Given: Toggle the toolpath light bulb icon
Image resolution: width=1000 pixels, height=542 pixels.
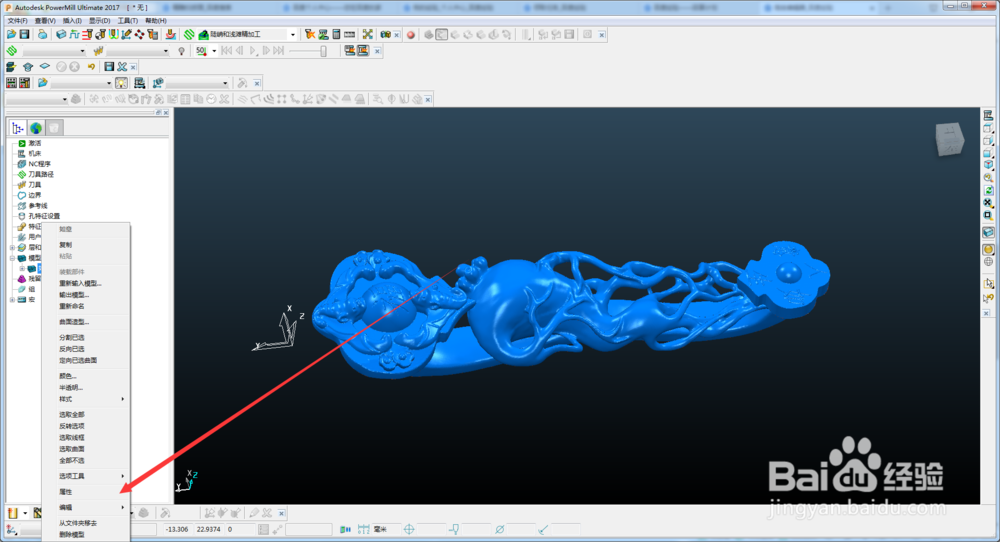Looking at the screenshot, I should click(x=182, y=51).
